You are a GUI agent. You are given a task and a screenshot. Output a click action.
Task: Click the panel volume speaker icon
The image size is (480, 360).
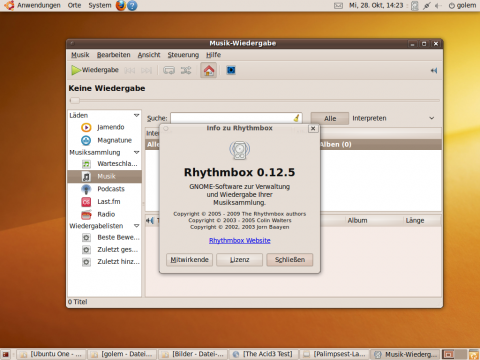point(438,6)
